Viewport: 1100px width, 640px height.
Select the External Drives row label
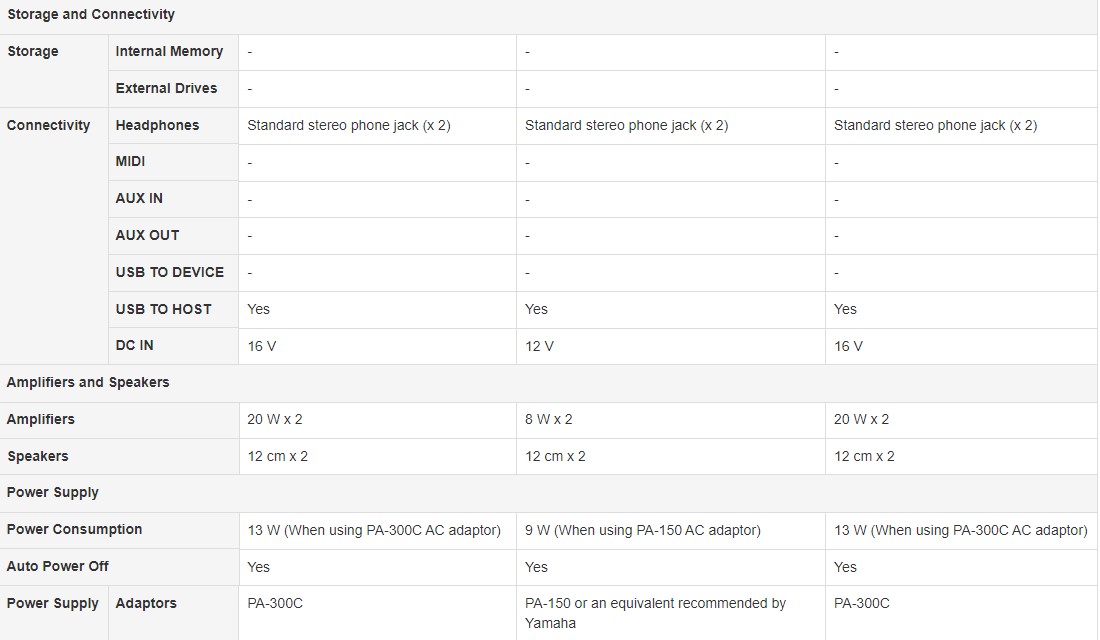166,88
